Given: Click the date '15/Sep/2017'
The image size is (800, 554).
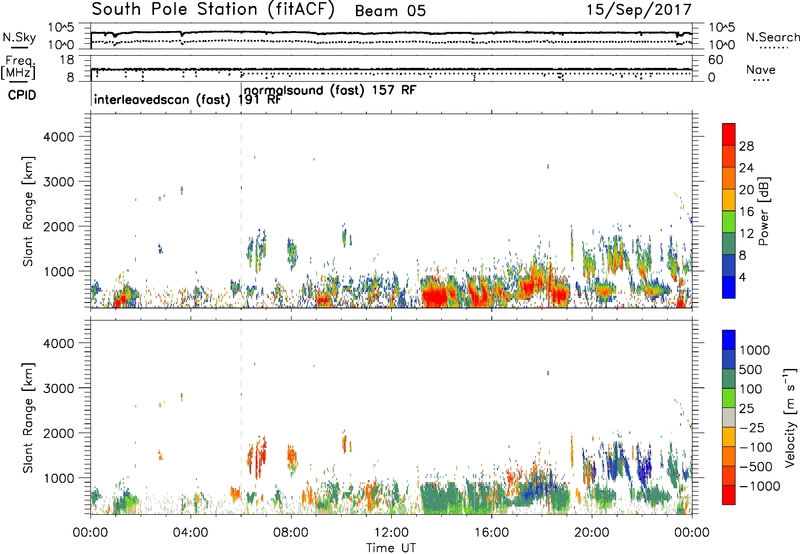Looking at the screenshot, I should (x=639, y=10).
